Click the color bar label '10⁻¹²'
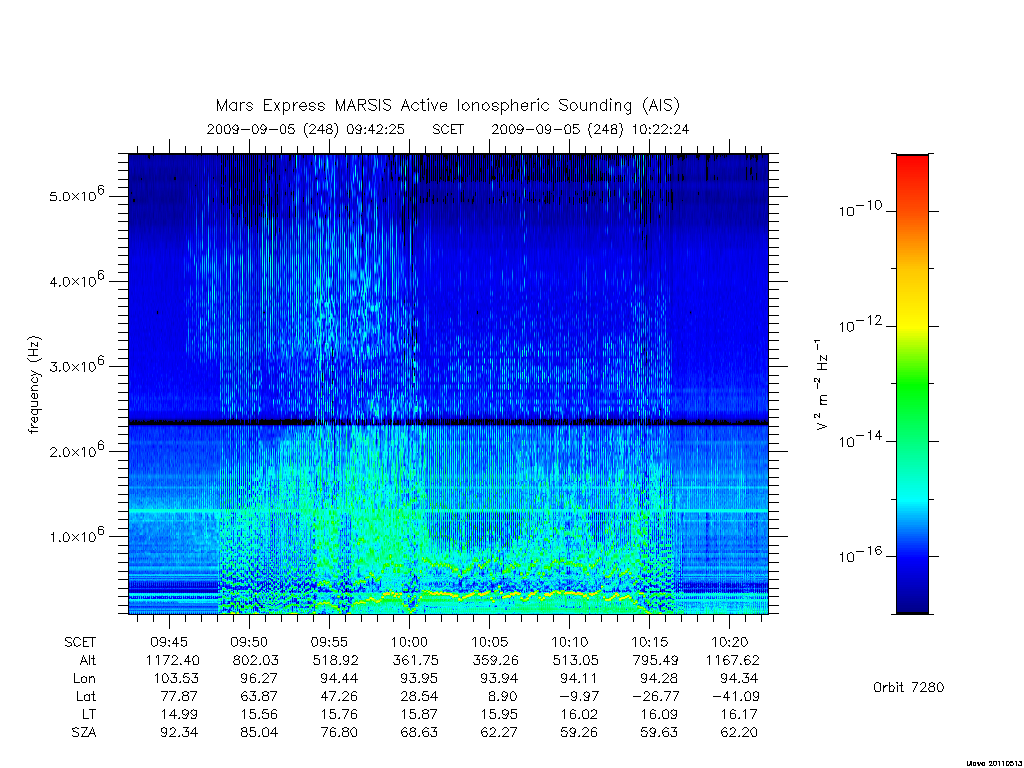Image resolution: width=1024 pixels, height=768 pixels. (860, 325)
